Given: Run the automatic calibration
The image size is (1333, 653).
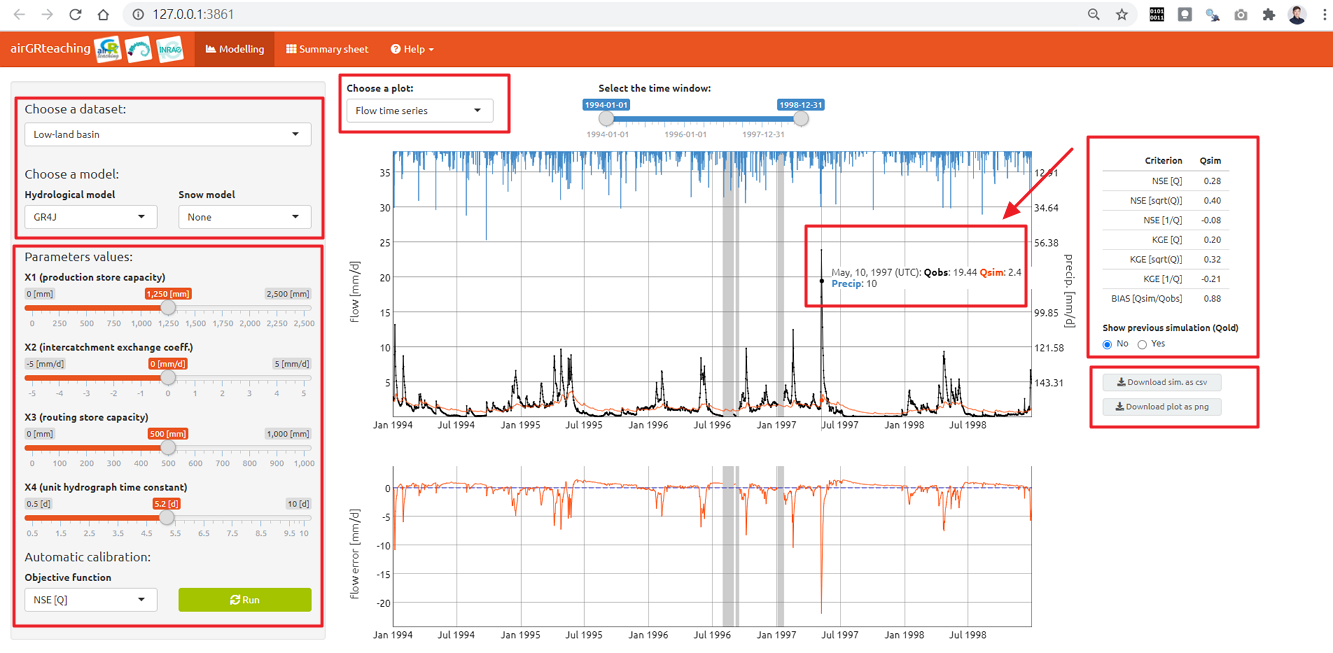Looking at the screenshot, I should click(245, 600).
